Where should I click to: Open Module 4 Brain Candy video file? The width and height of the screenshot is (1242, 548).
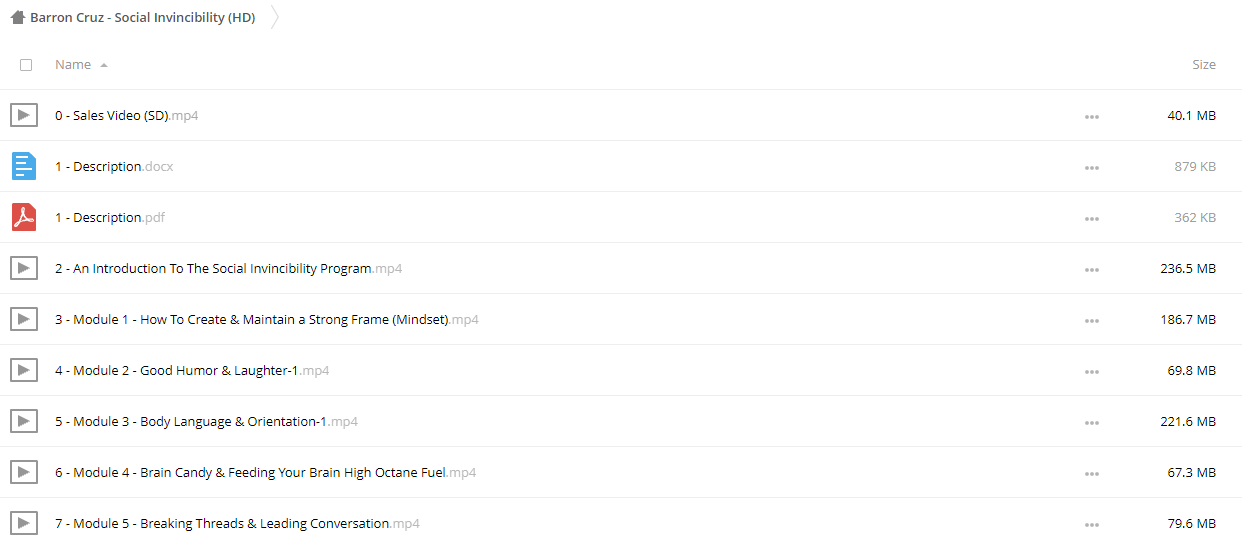(x=265, y=472)
